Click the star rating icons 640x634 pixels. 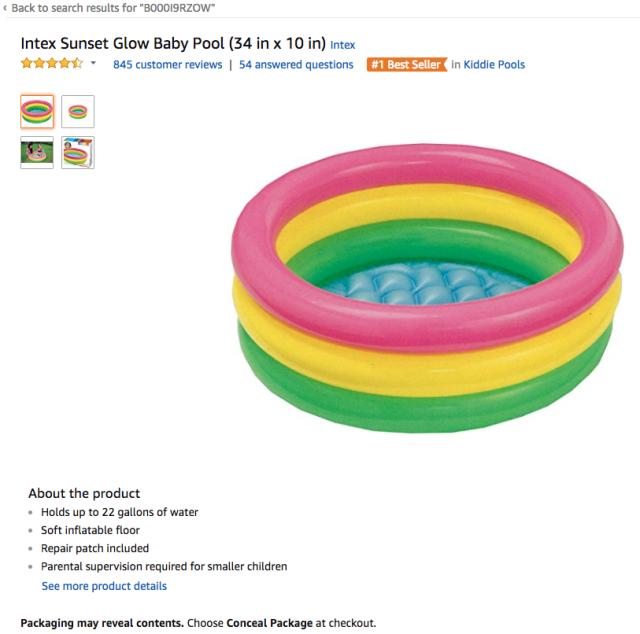click(52, 64)
